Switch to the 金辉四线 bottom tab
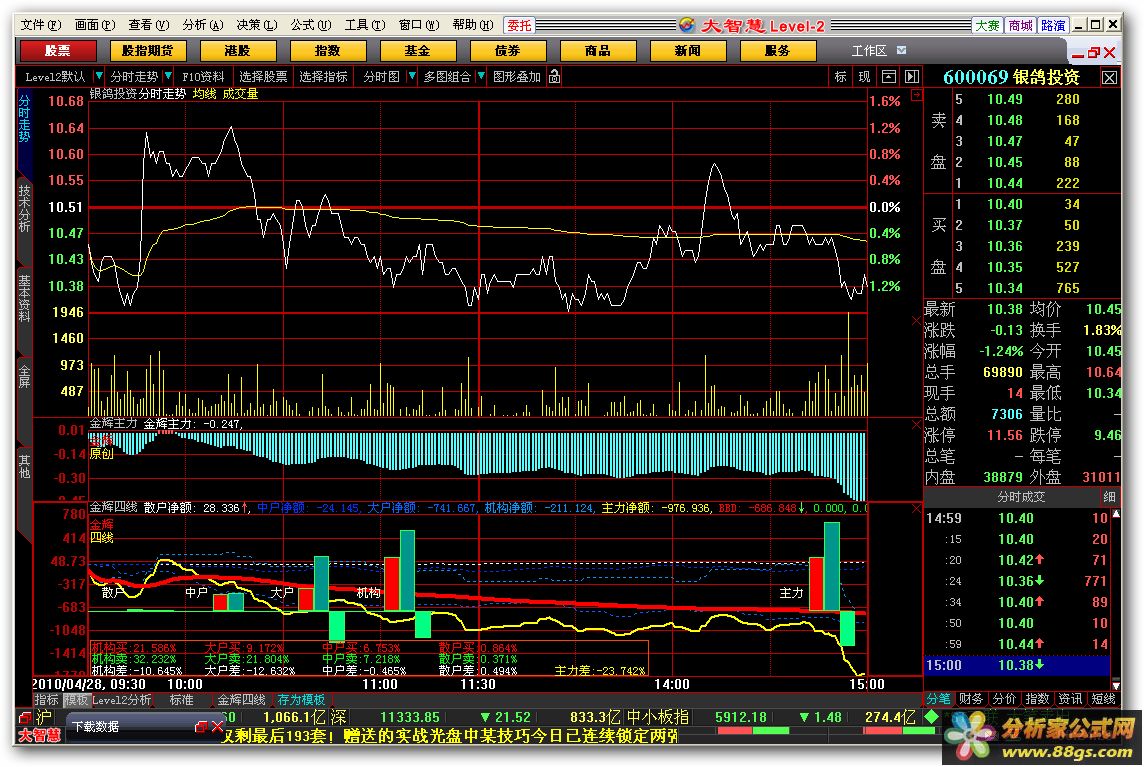This screenshot has height=767, width=1144. pyautogui.click(x=242, y=700)
